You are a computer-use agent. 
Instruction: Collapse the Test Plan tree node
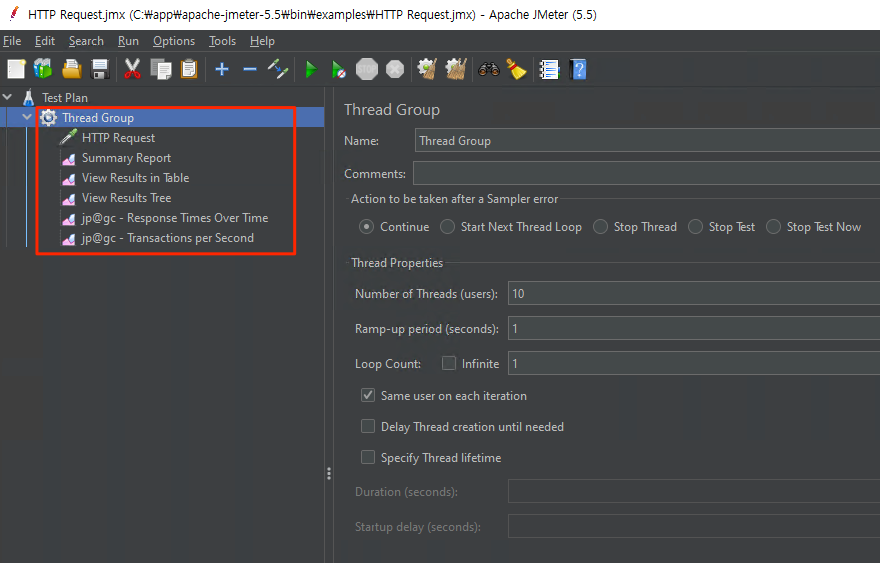(7, 97)
